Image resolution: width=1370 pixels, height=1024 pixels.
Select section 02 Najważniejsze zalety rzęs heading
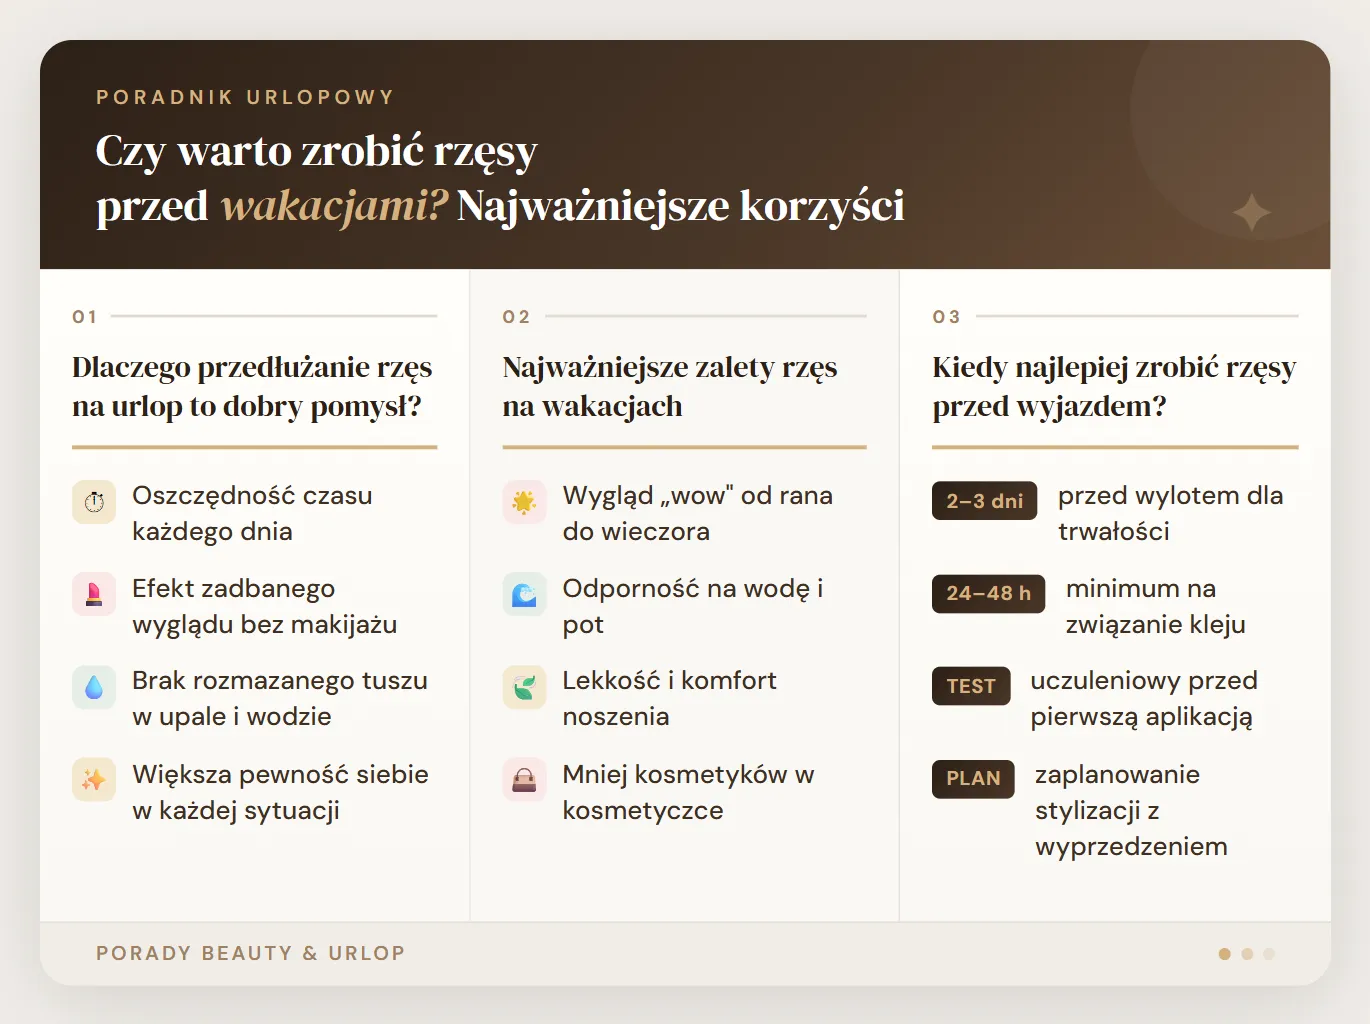click(669, 386)
